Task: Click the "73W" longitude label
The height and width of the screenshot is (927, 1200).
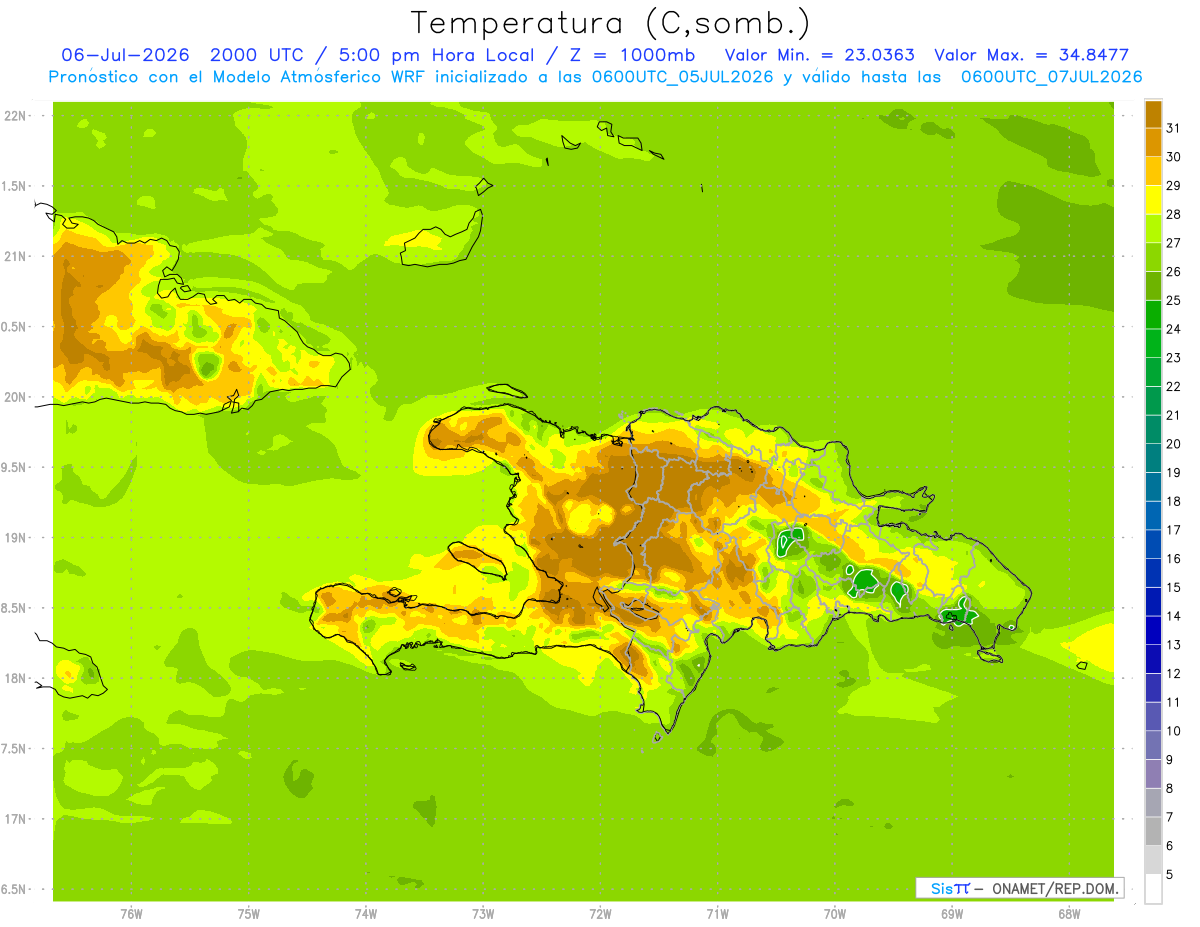Action: [483, 914]
